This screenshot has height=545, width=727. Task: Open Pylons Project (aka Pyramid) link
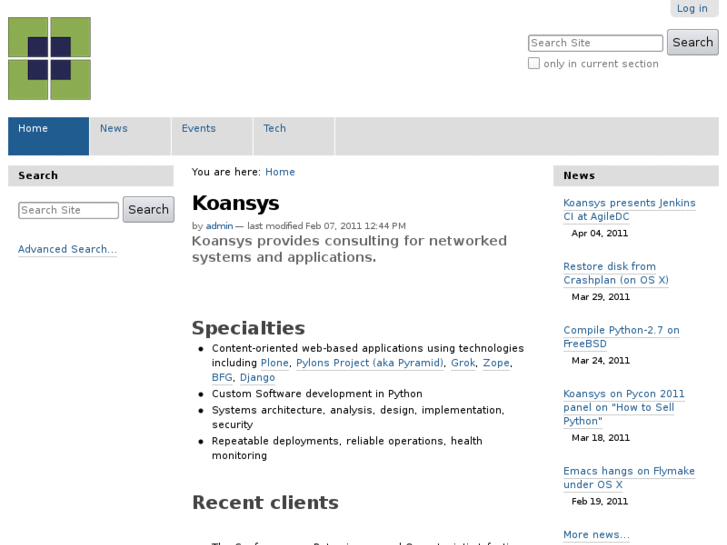point(370,363)
